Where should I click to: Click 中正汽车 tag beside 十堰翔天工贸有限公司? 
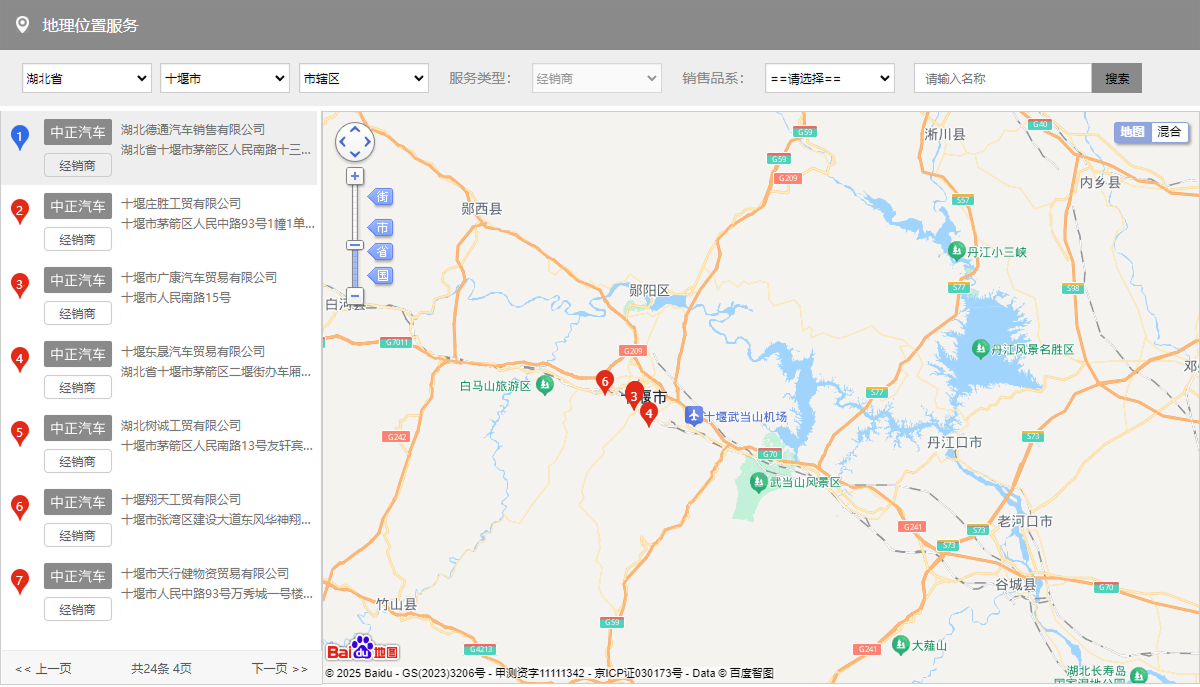click(x=78, y=502)
